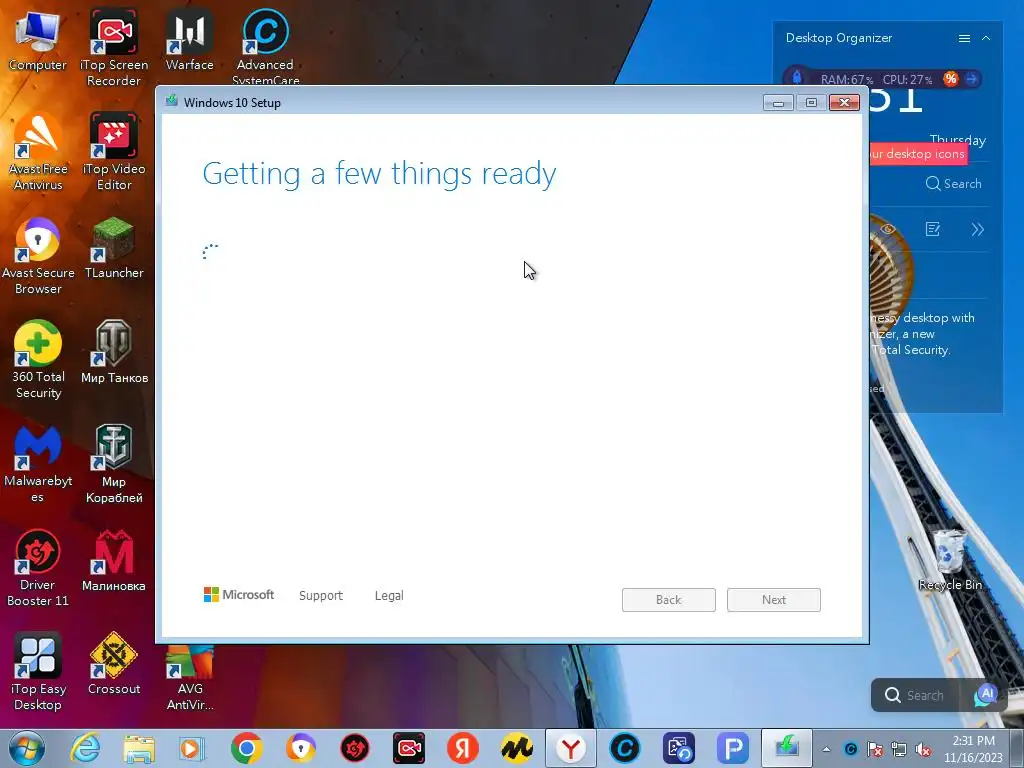
Task: Show hidden system tray icons arrow
Action: point(826,750)
